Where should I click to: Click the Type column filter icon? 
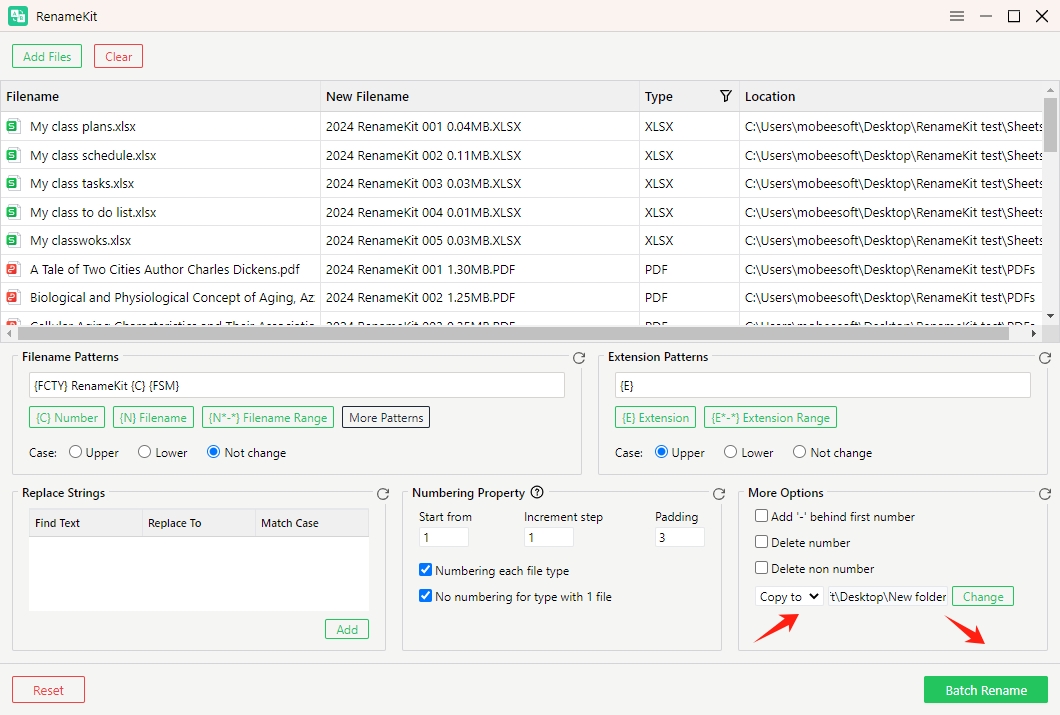[726, 96]
